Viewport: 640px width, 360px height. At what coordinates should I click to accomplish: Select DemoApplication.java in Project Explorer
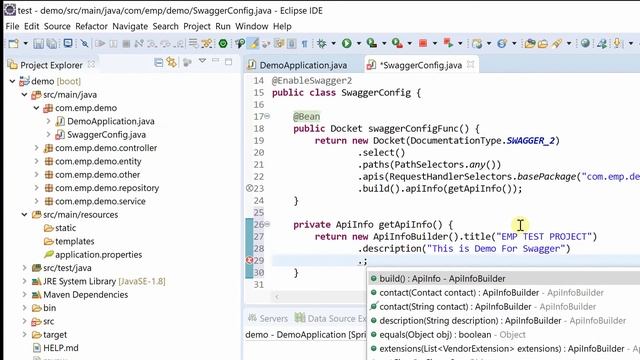click(x=111, y=121)
